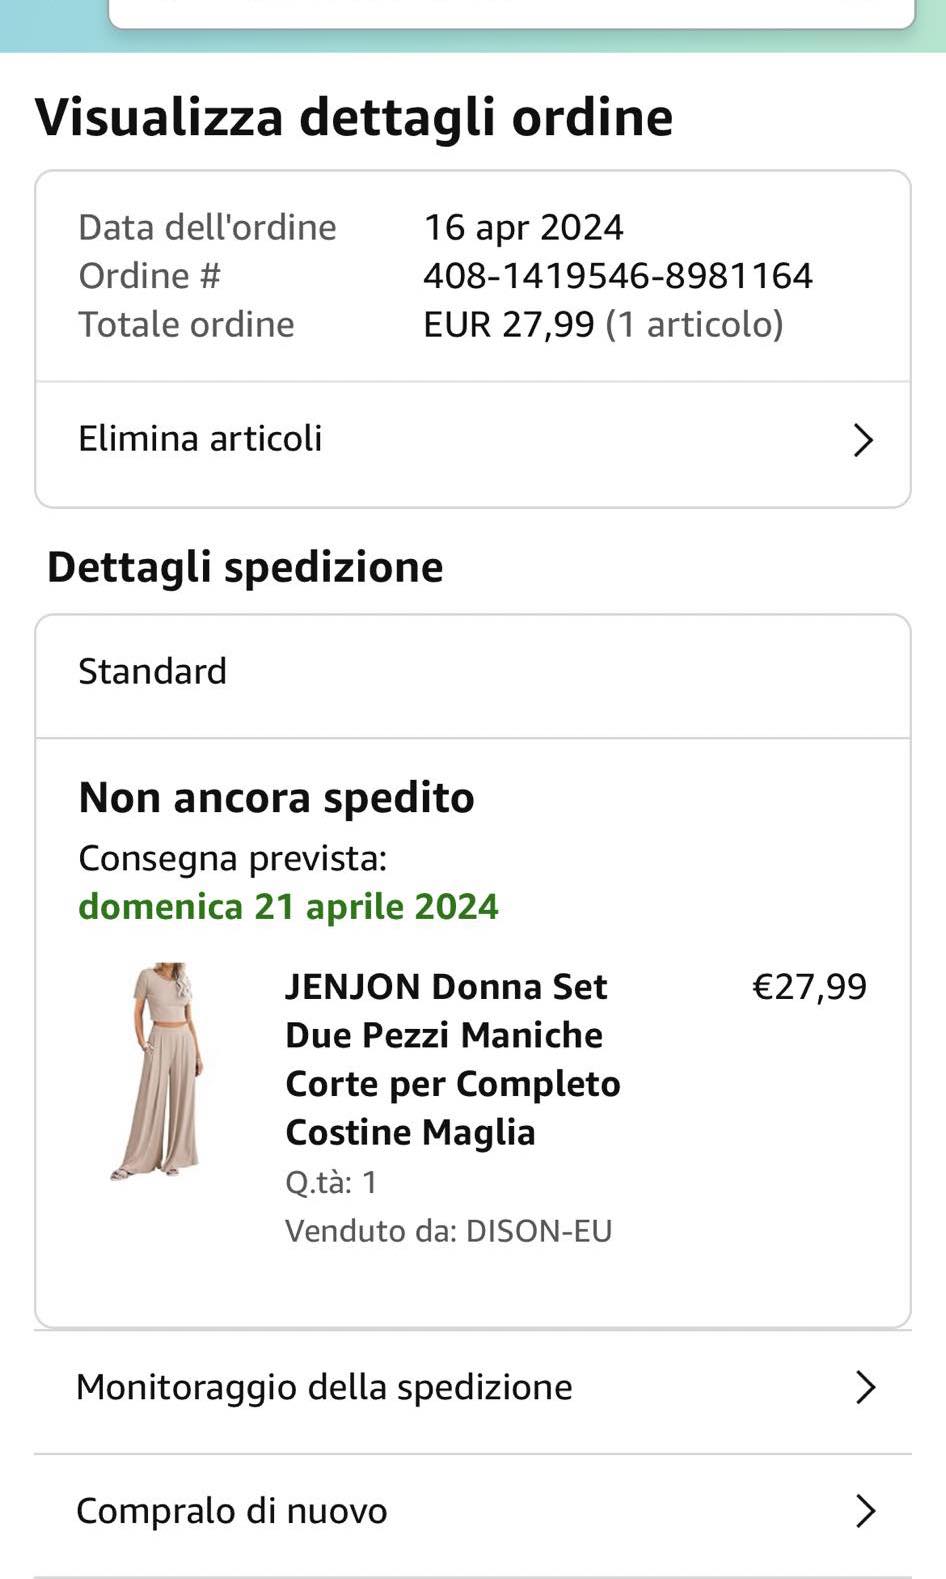
Task: Tap the arrow next to Monitoraggio della spedizione
Action: coord(865,1388)
